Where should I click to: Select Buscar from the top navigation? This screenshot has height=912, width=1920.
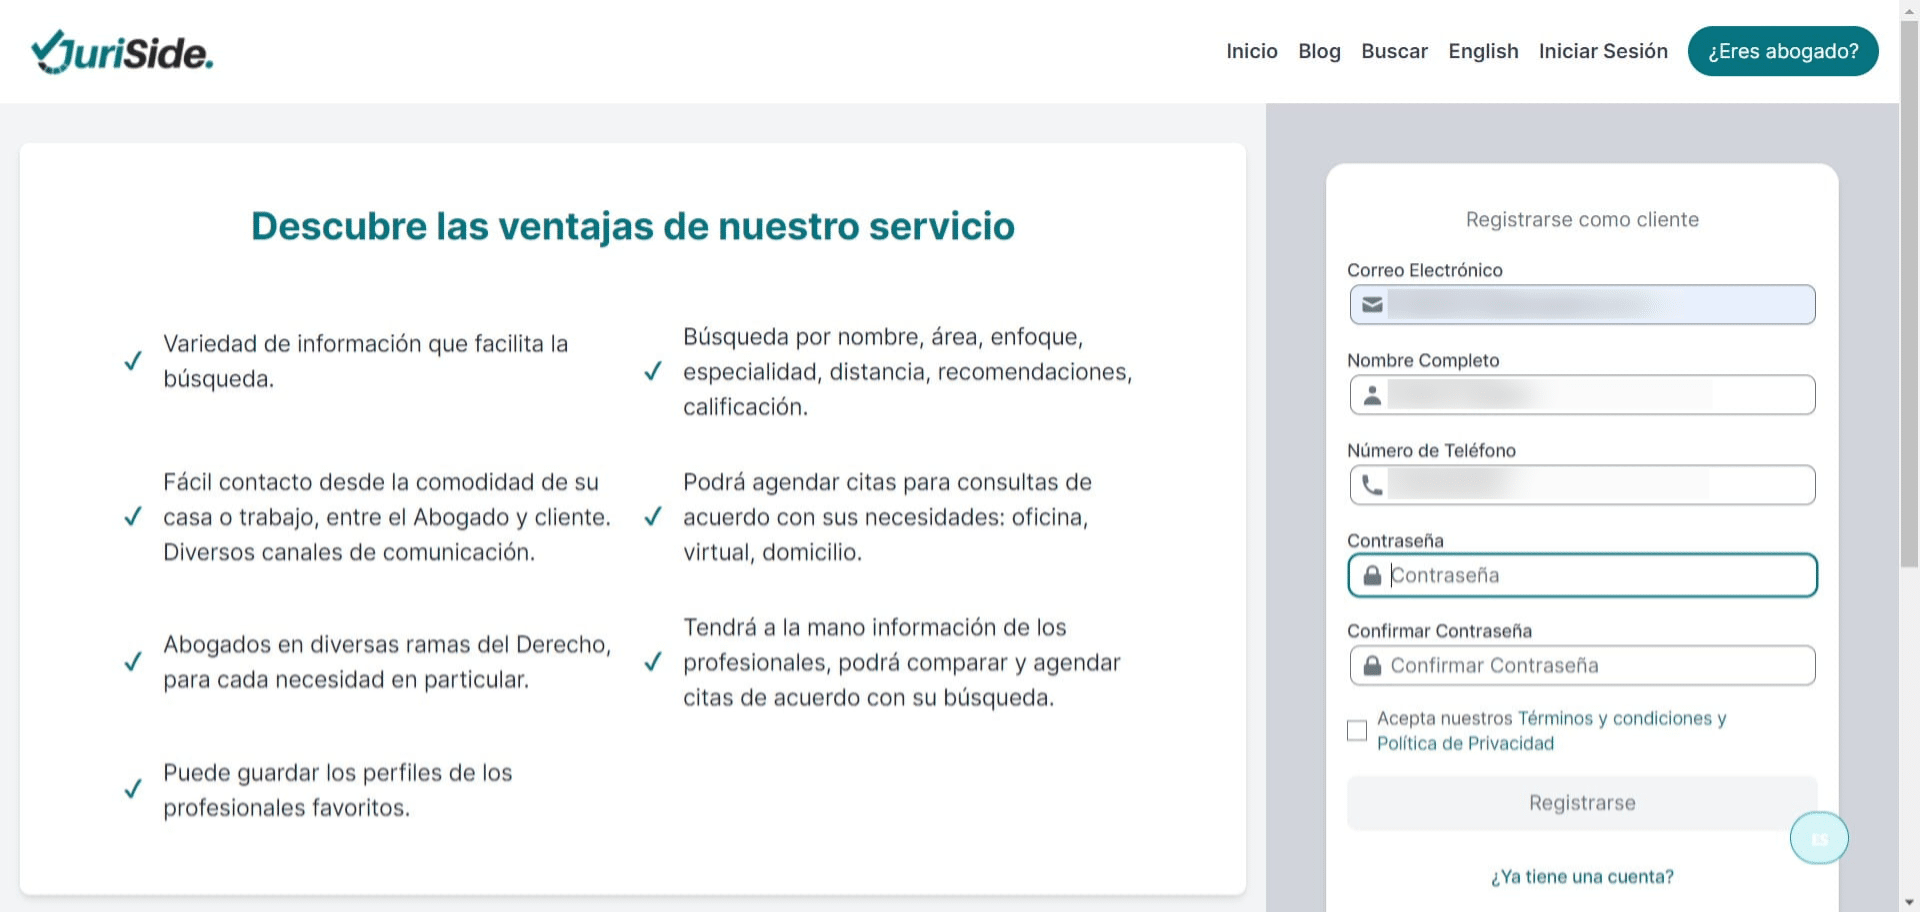(1394, 51)
